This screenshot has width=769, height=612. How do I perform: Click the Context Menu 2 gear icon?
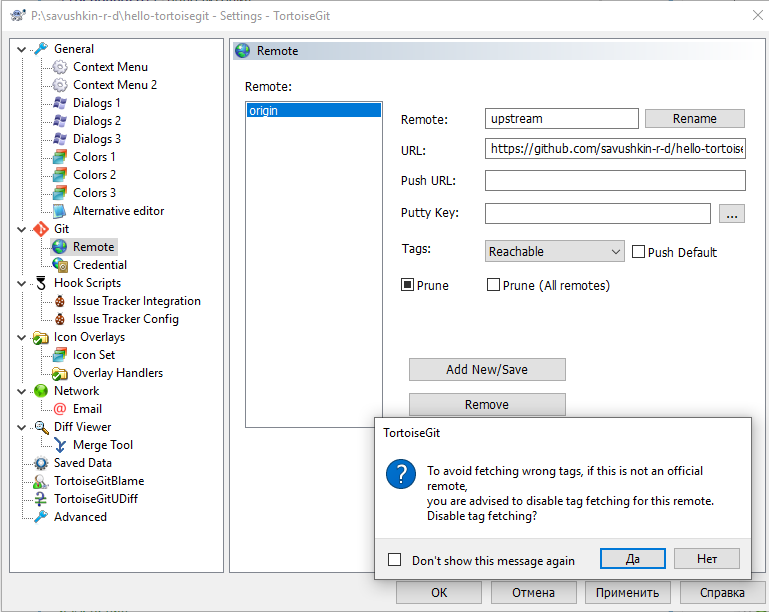pos(60,85)
